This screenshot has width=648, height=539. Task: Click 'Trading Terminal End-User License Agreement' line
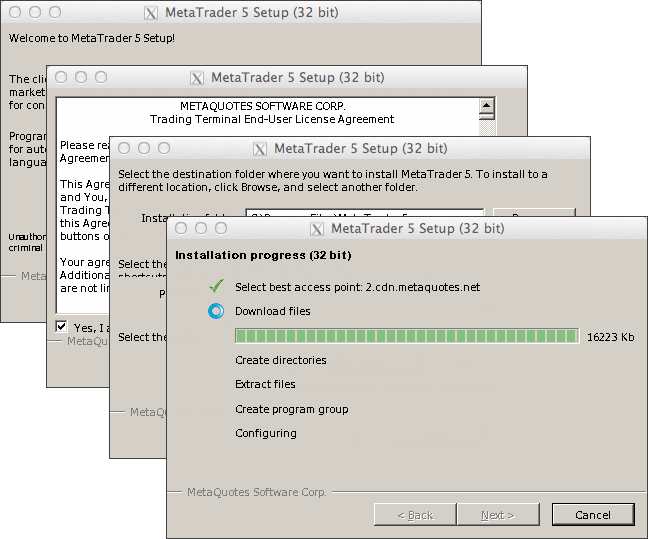pyautogui.click(x=272, y=119)
